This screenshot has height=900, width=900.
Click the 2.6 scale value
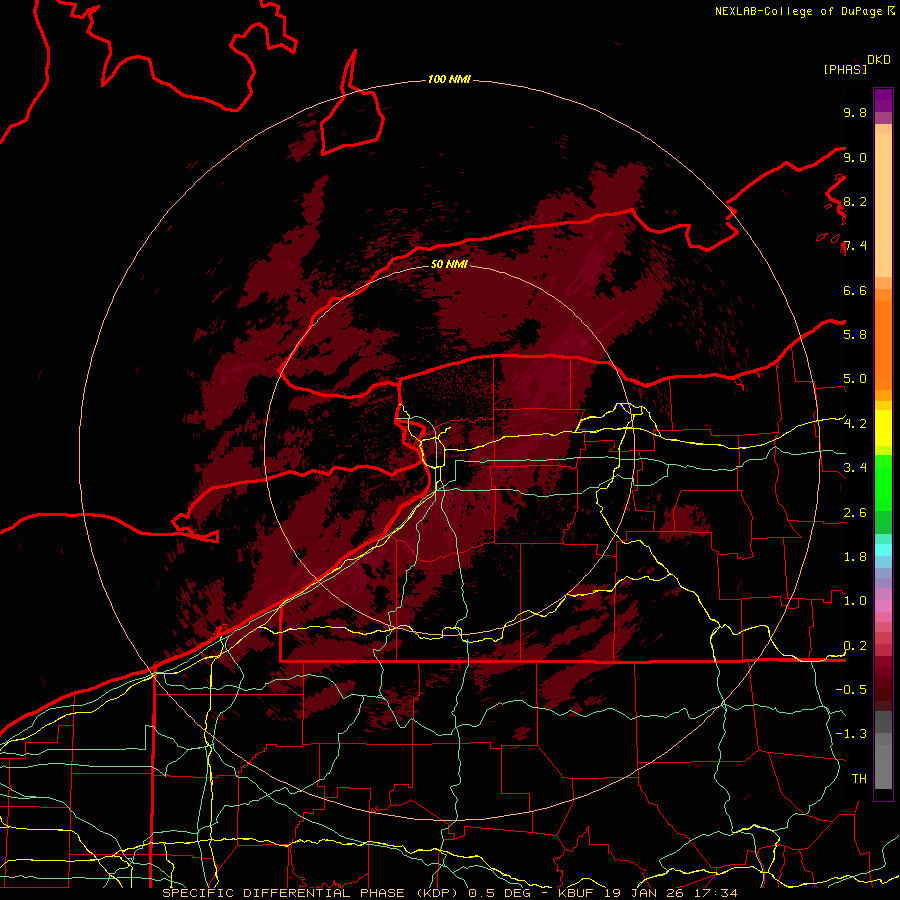855,513
